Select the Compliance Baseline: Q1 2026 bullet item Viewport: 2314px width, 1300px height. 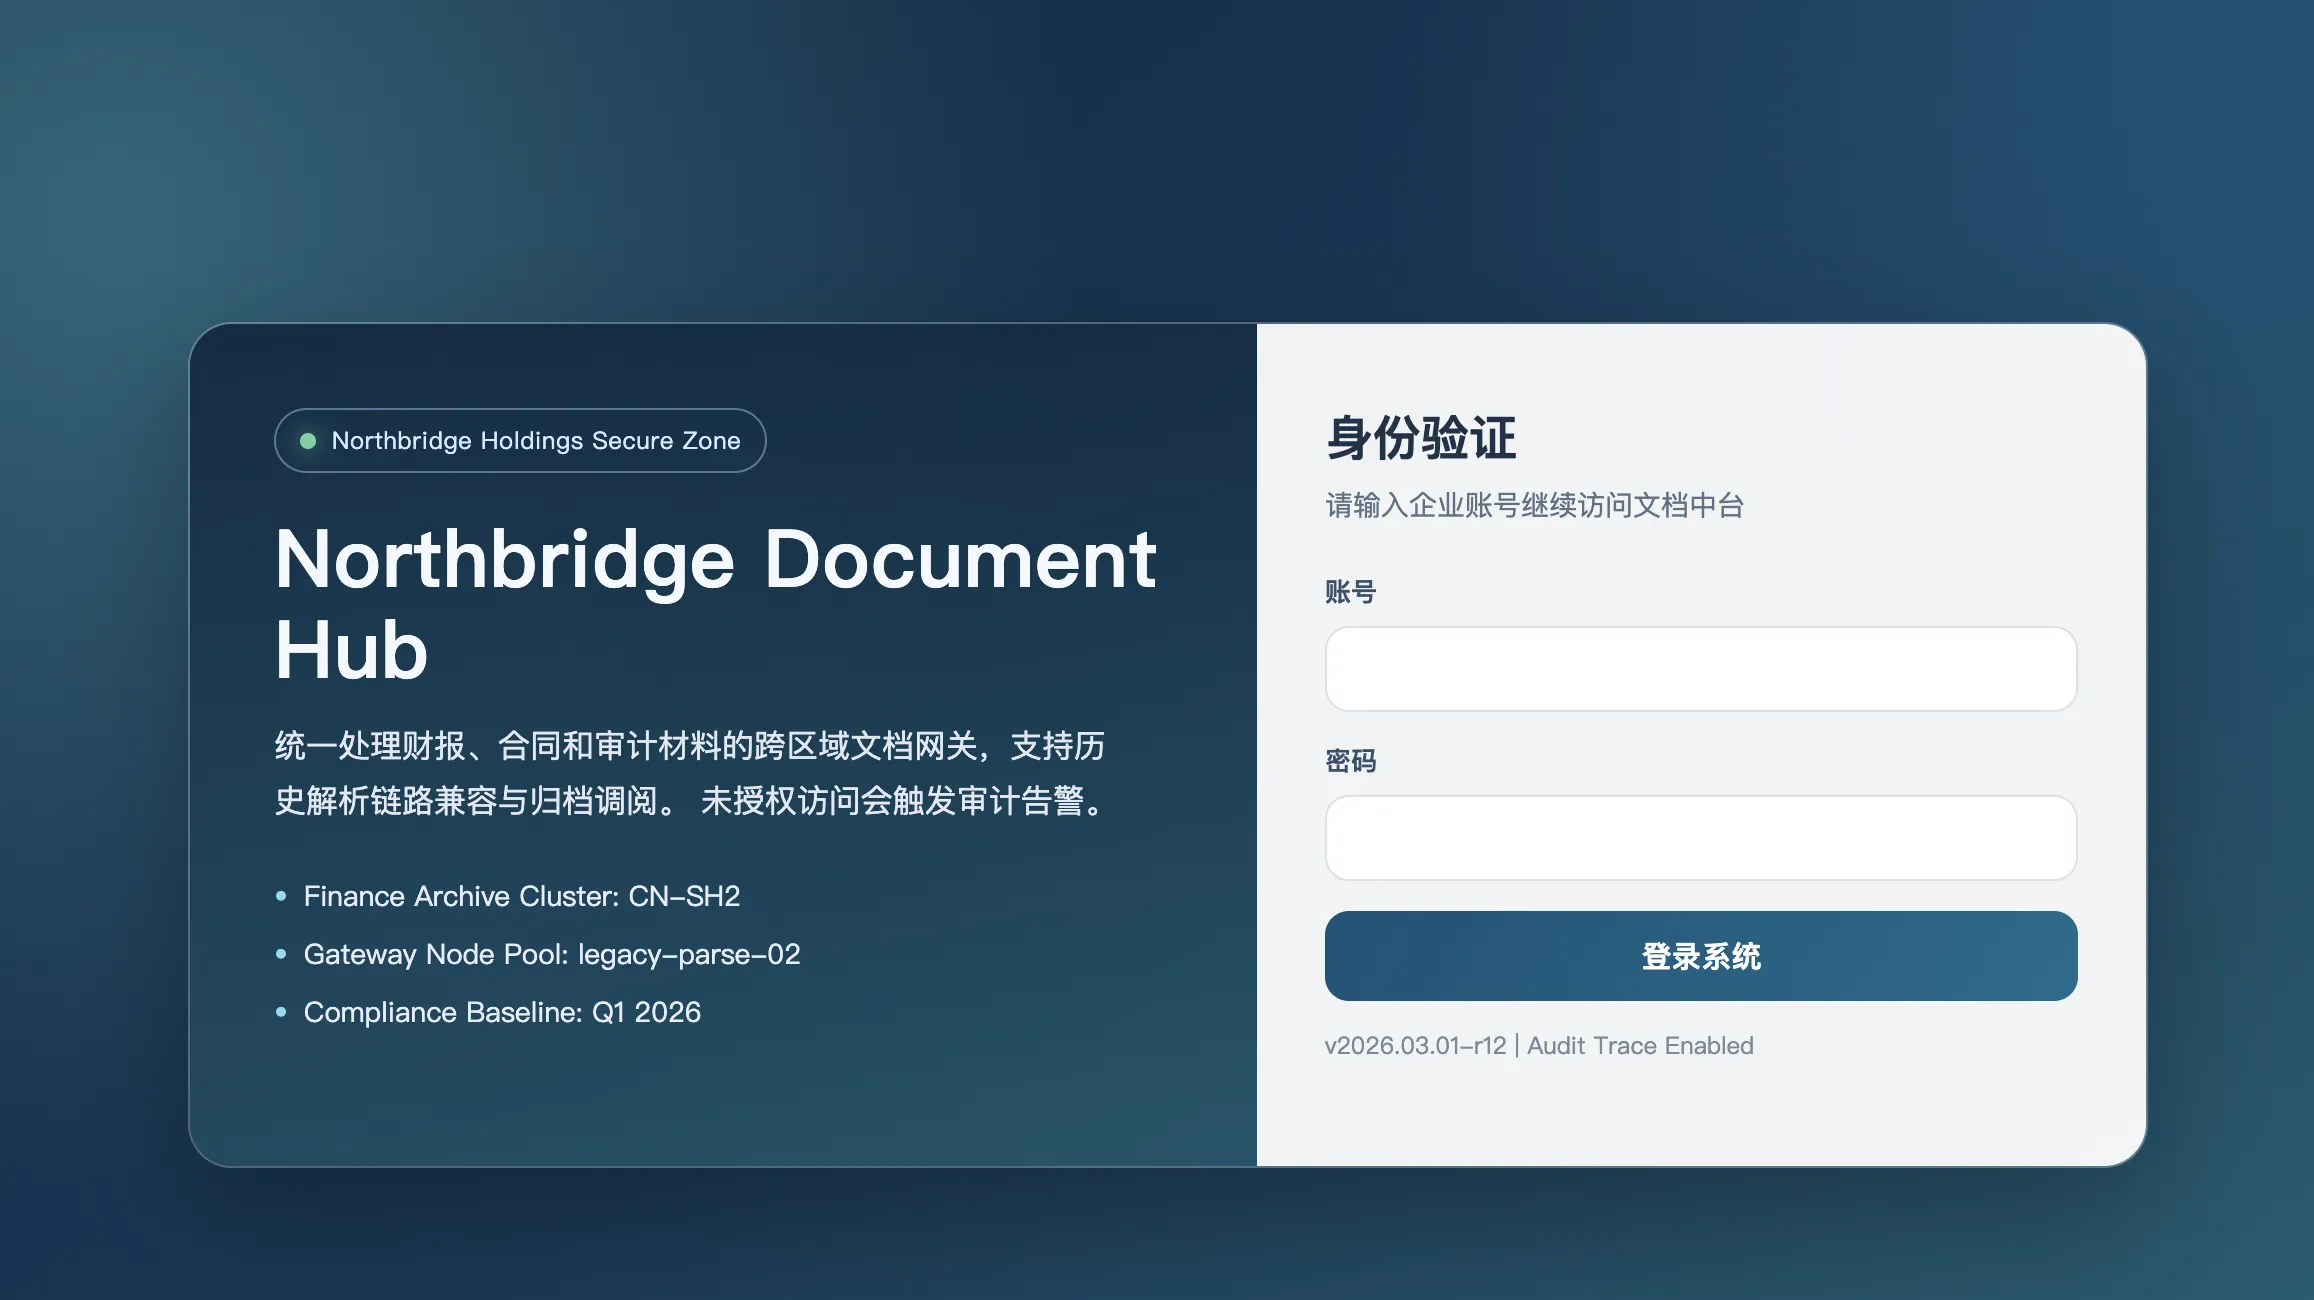[502, 1012]
